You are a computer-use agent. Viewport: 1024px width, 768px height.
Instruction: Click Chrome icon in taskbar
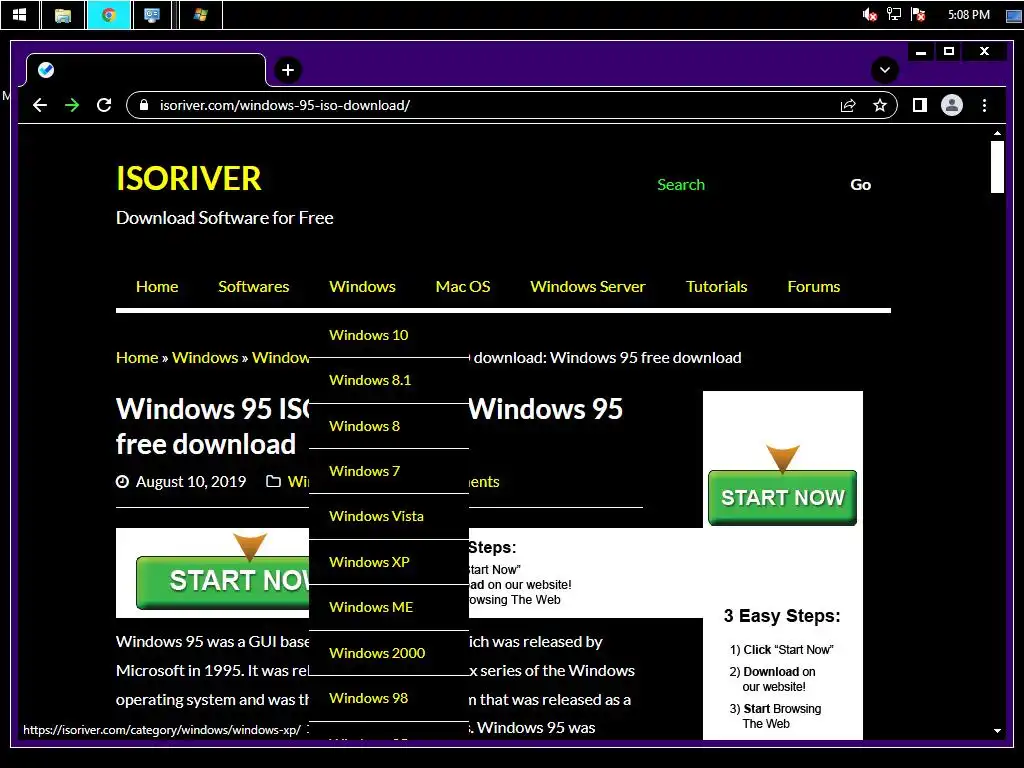coord(108,14)
